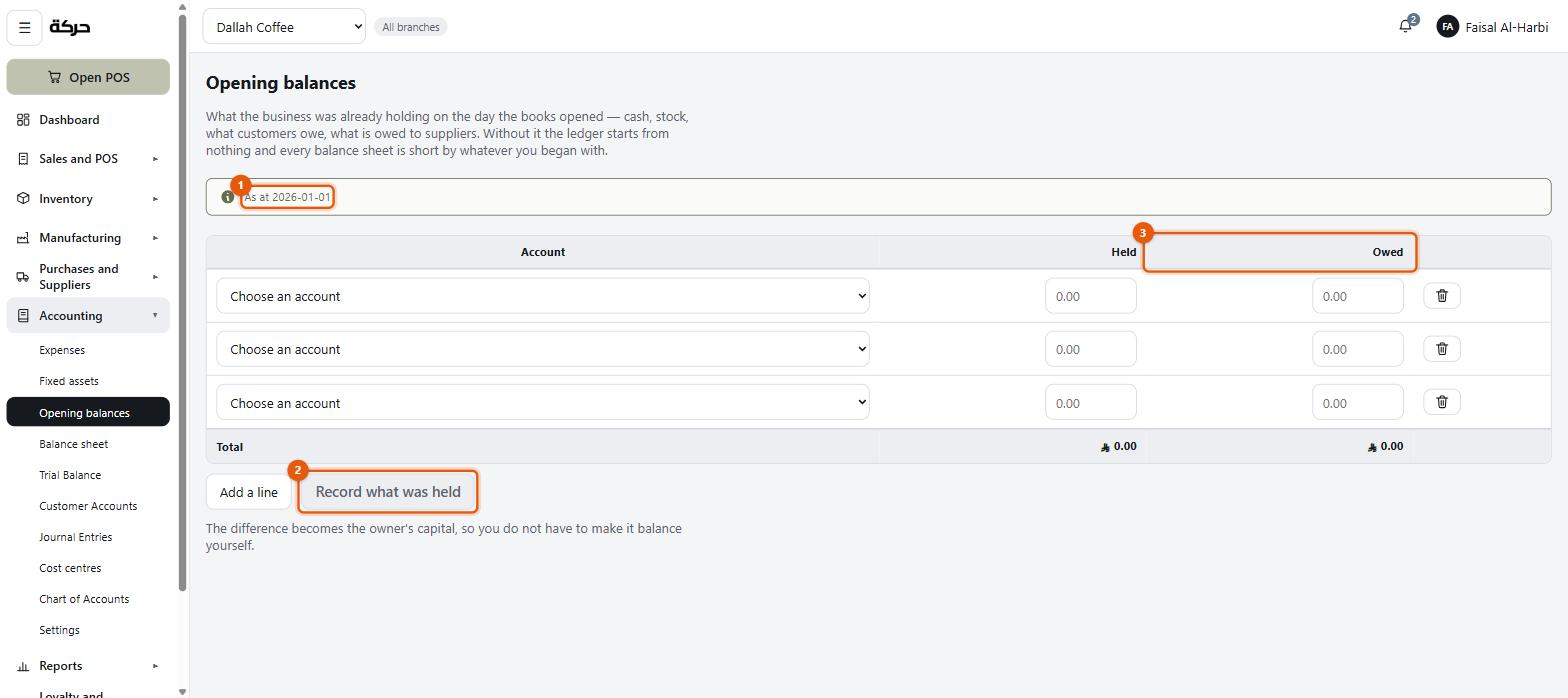Image resolution: width=1568 pixels, height=698 pixels.
Task: Open the Dallah Coffee business dropdown
Action: pyautogui.click(x=284, y=27)
